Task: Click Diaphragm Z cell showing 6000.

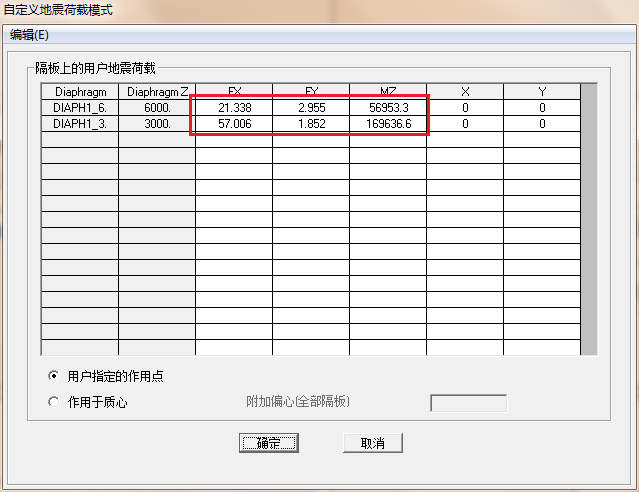Action: click(x=157, y=108)
